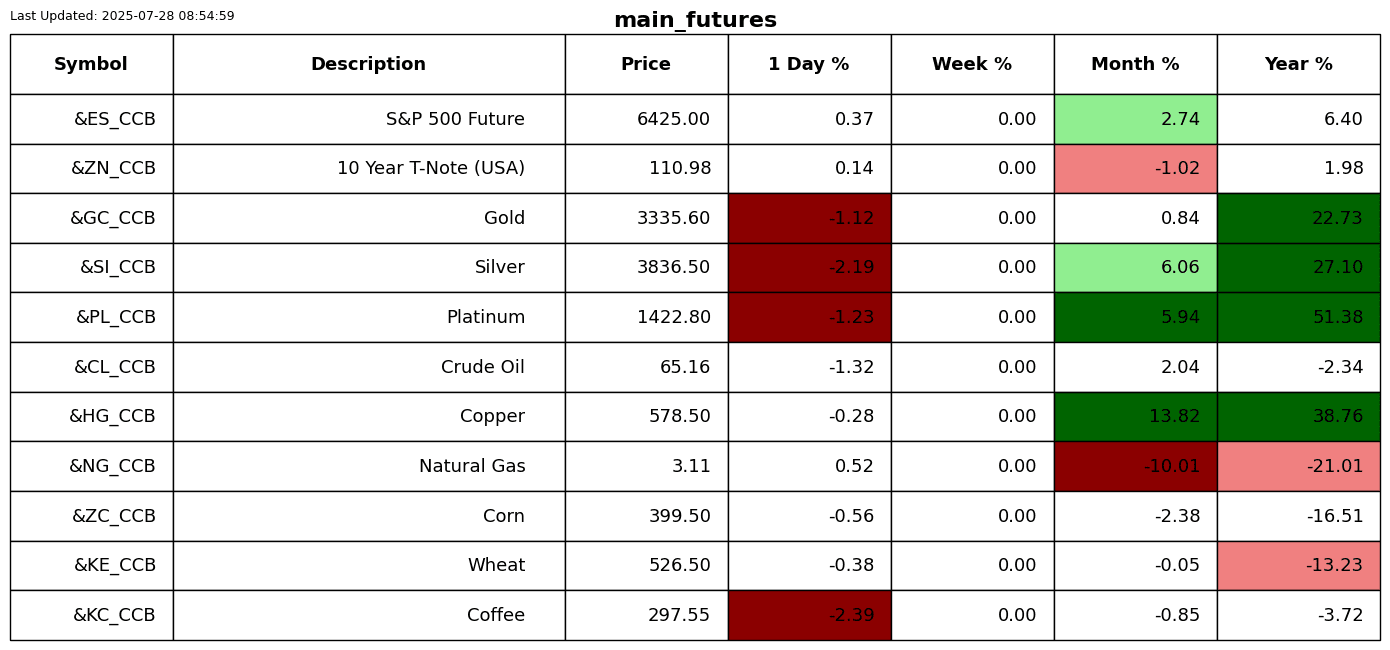Click the Month % column header
This screenshot has width=1390, height=650.
click(x=1135, y=65)
